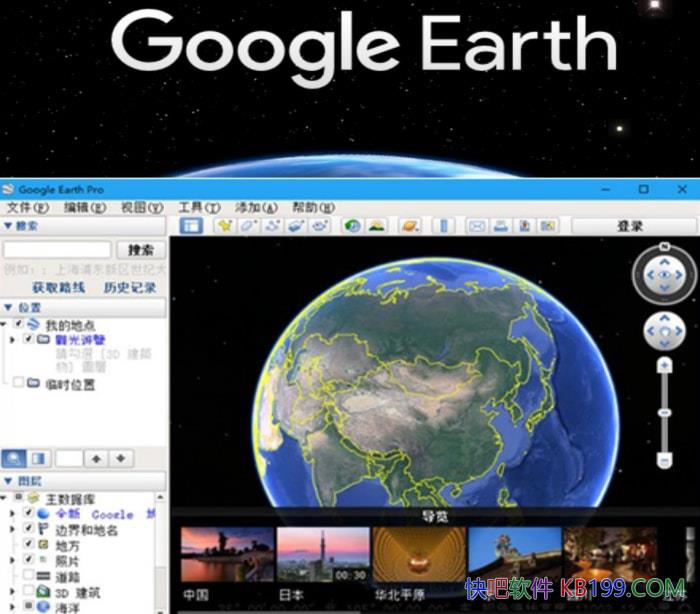Click the Record a Tour icon
The height and width of the screenshot is (614, 700).
(320, 226)
